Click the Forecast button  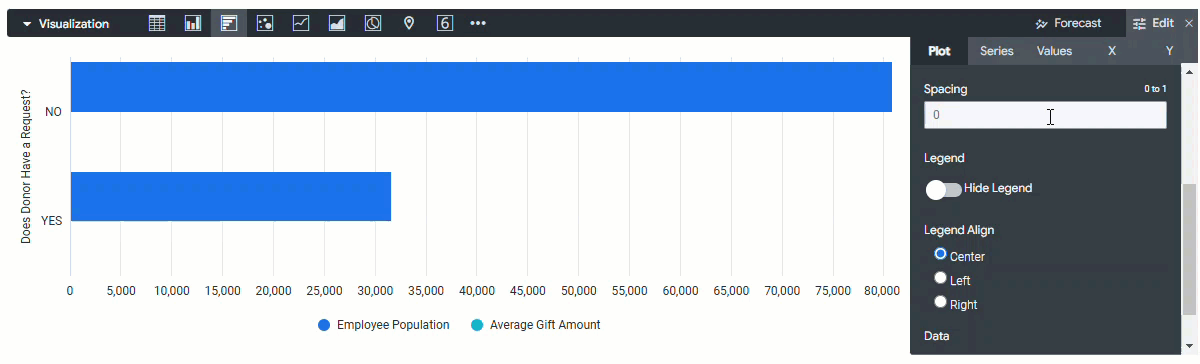(x=1068, y=23)
